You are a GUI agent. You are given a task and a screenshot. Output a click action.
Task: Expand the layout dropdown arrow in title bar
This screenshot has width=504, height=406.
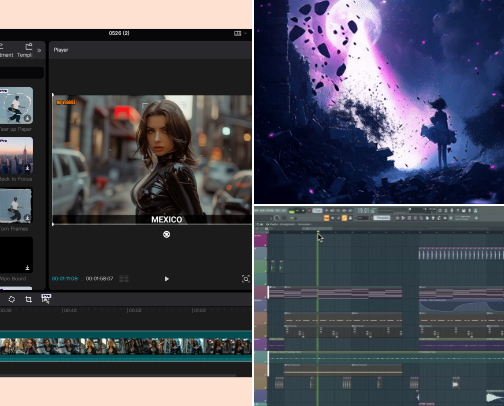246,33
